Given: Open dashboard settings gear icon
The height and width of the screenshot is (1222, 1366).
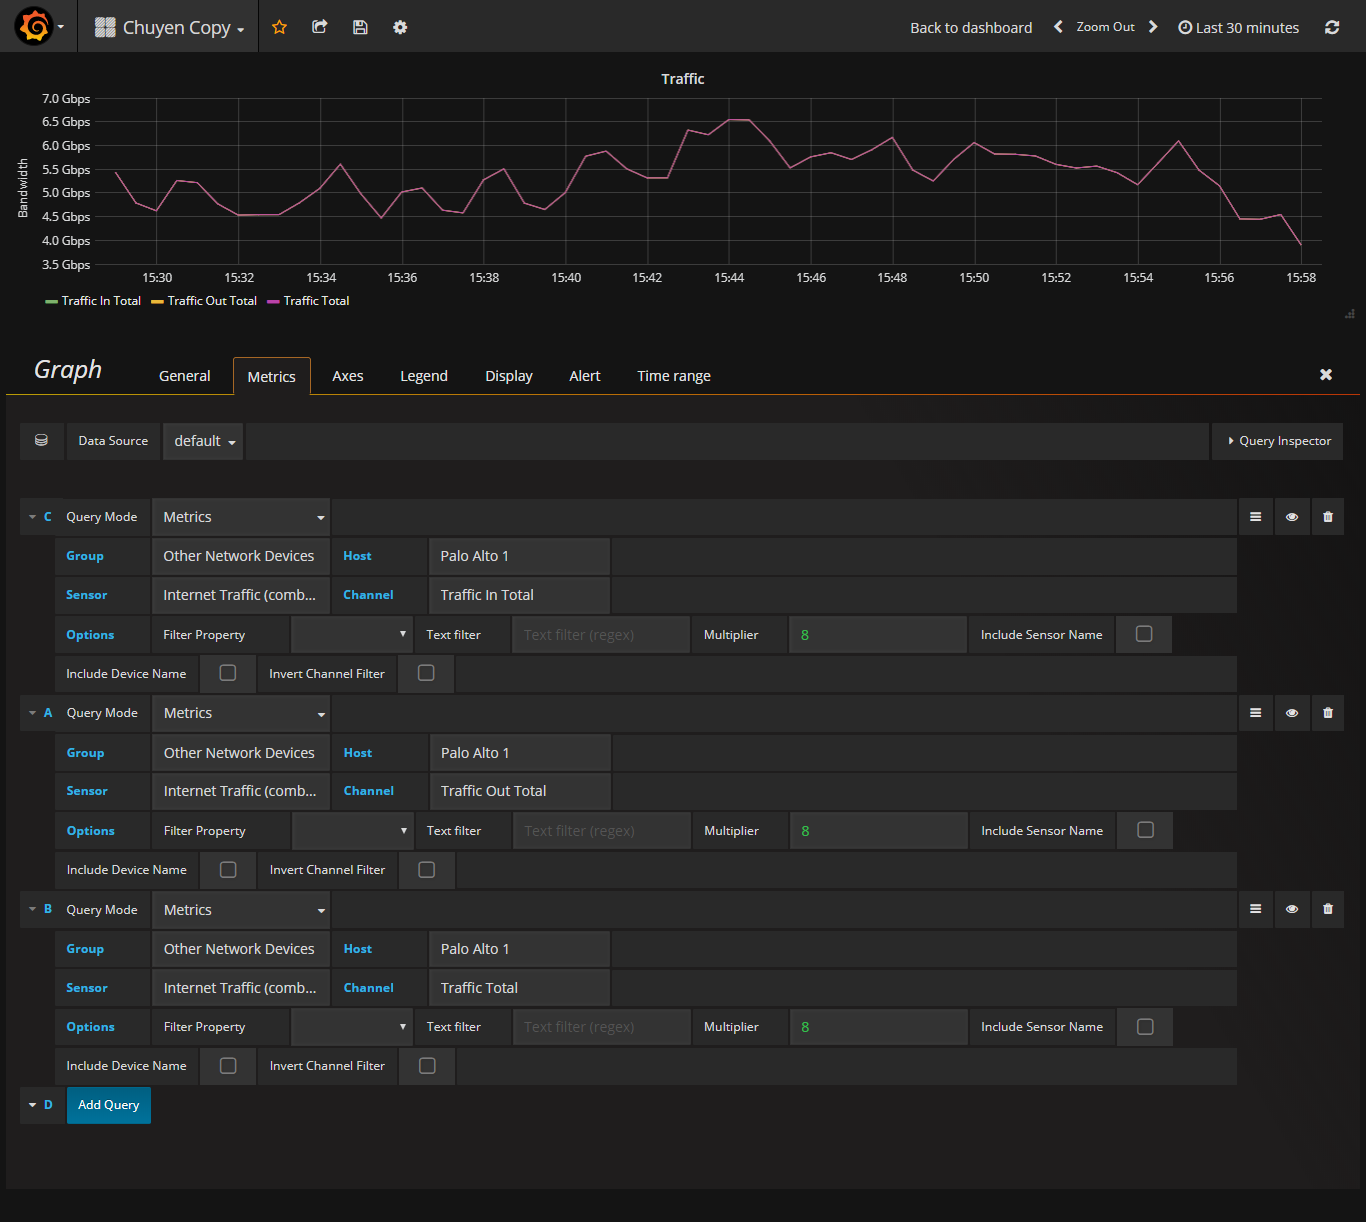Looking at the screenshot, I should click(400, 27).
